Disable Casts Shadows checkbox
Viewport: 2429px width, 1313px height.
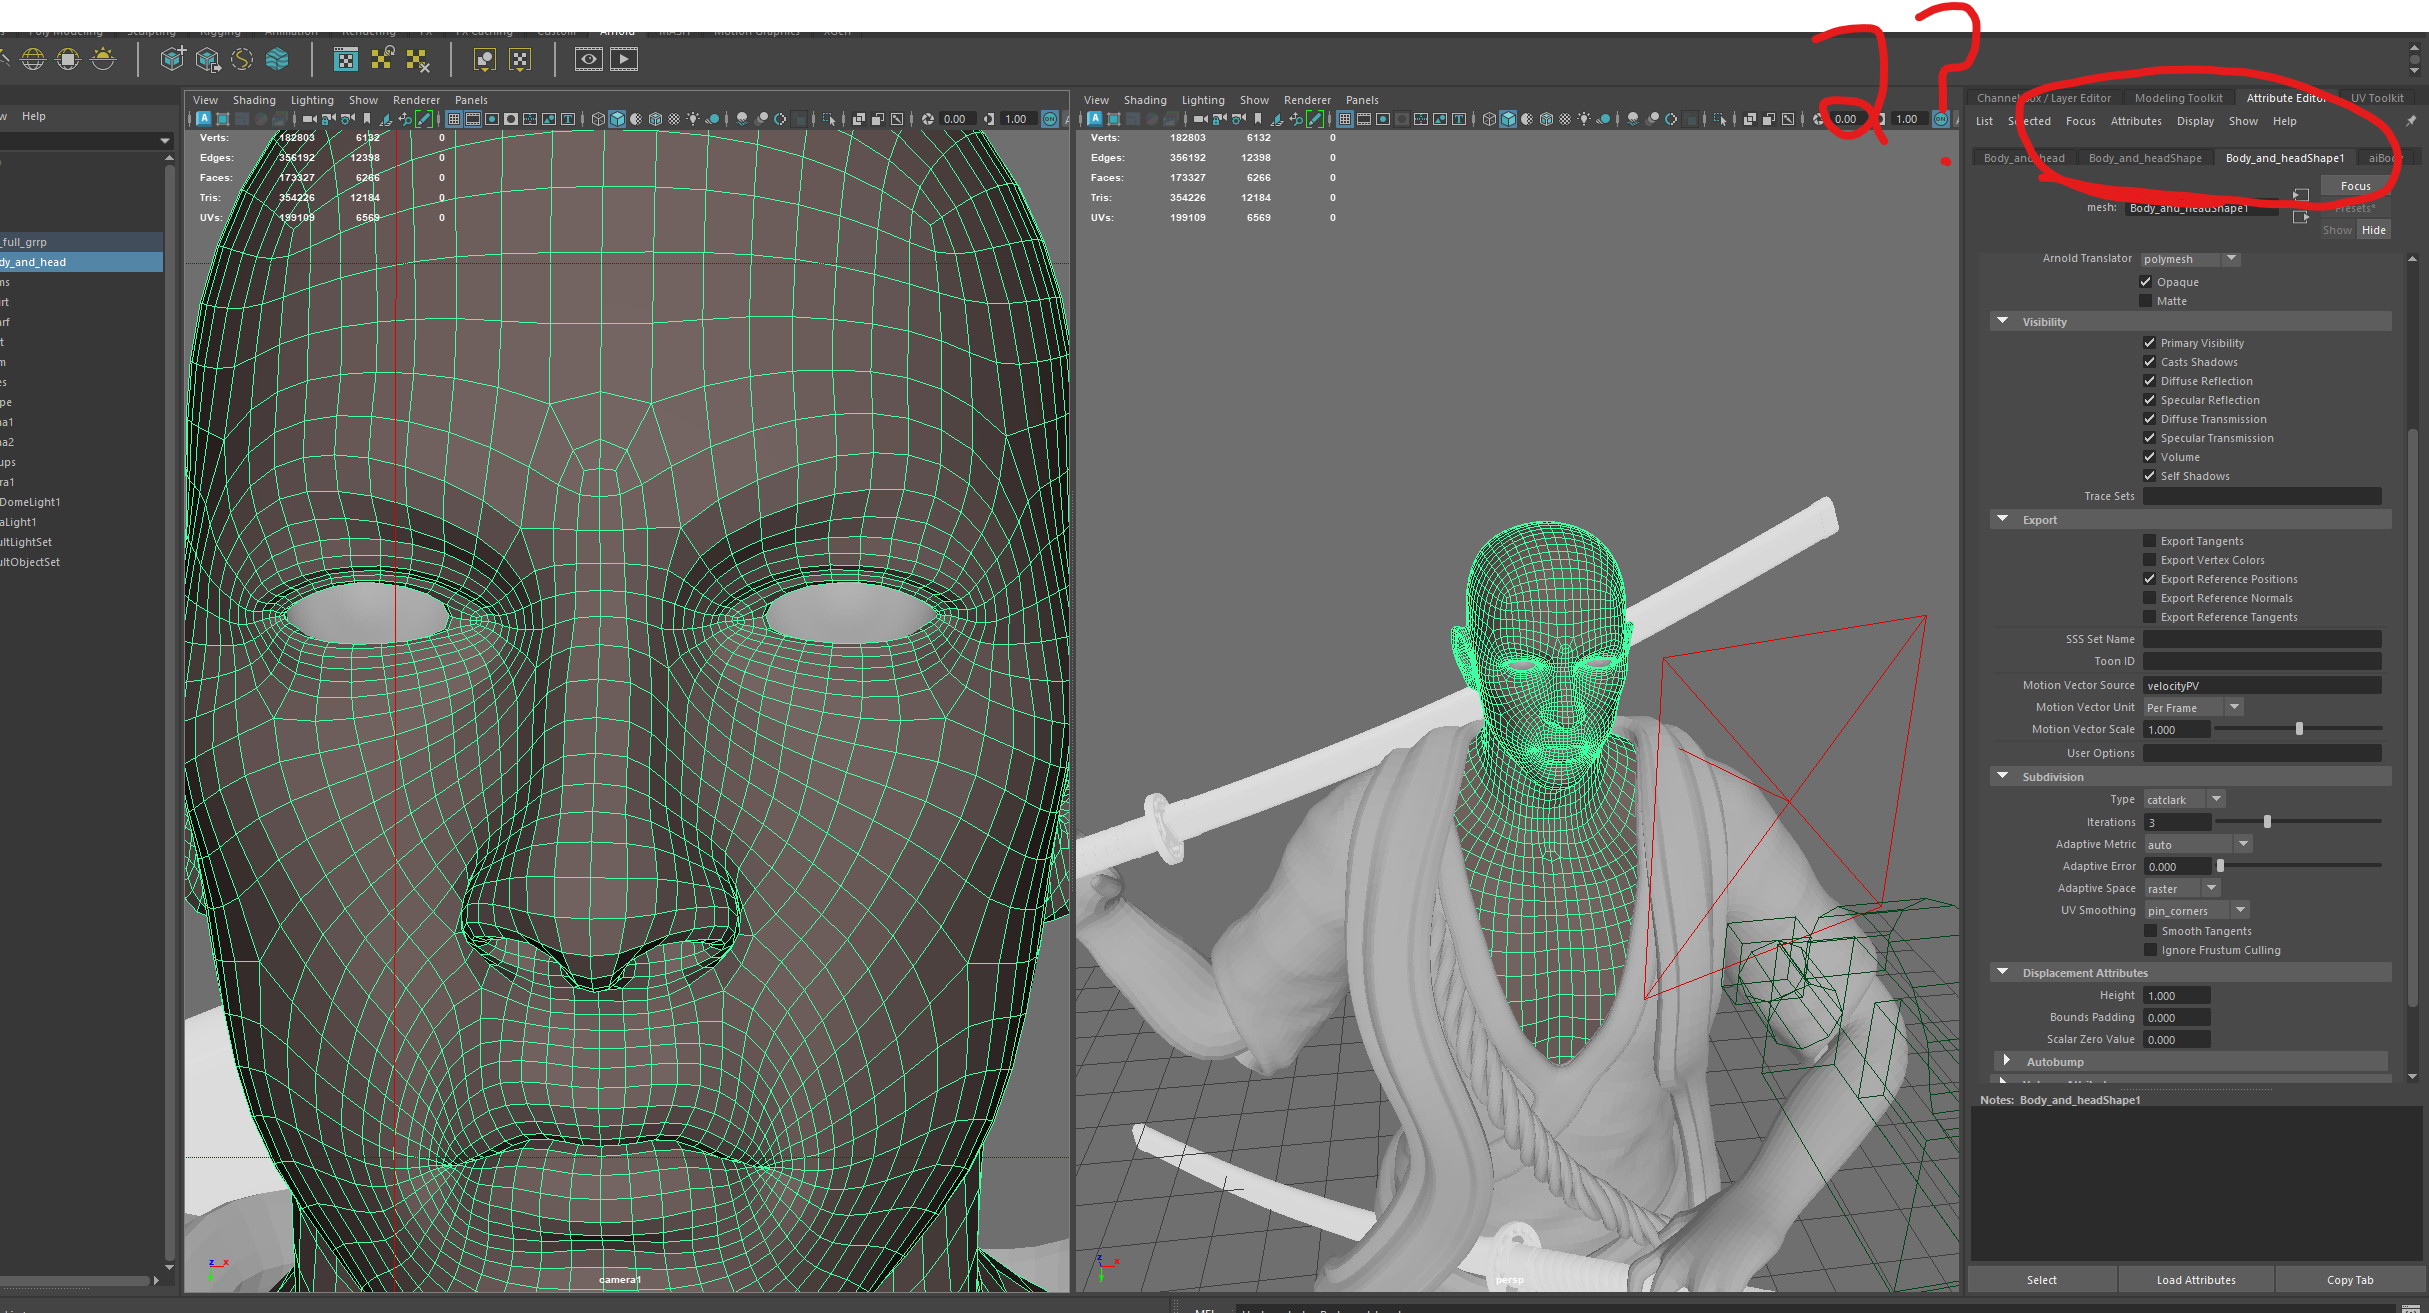2149,361
